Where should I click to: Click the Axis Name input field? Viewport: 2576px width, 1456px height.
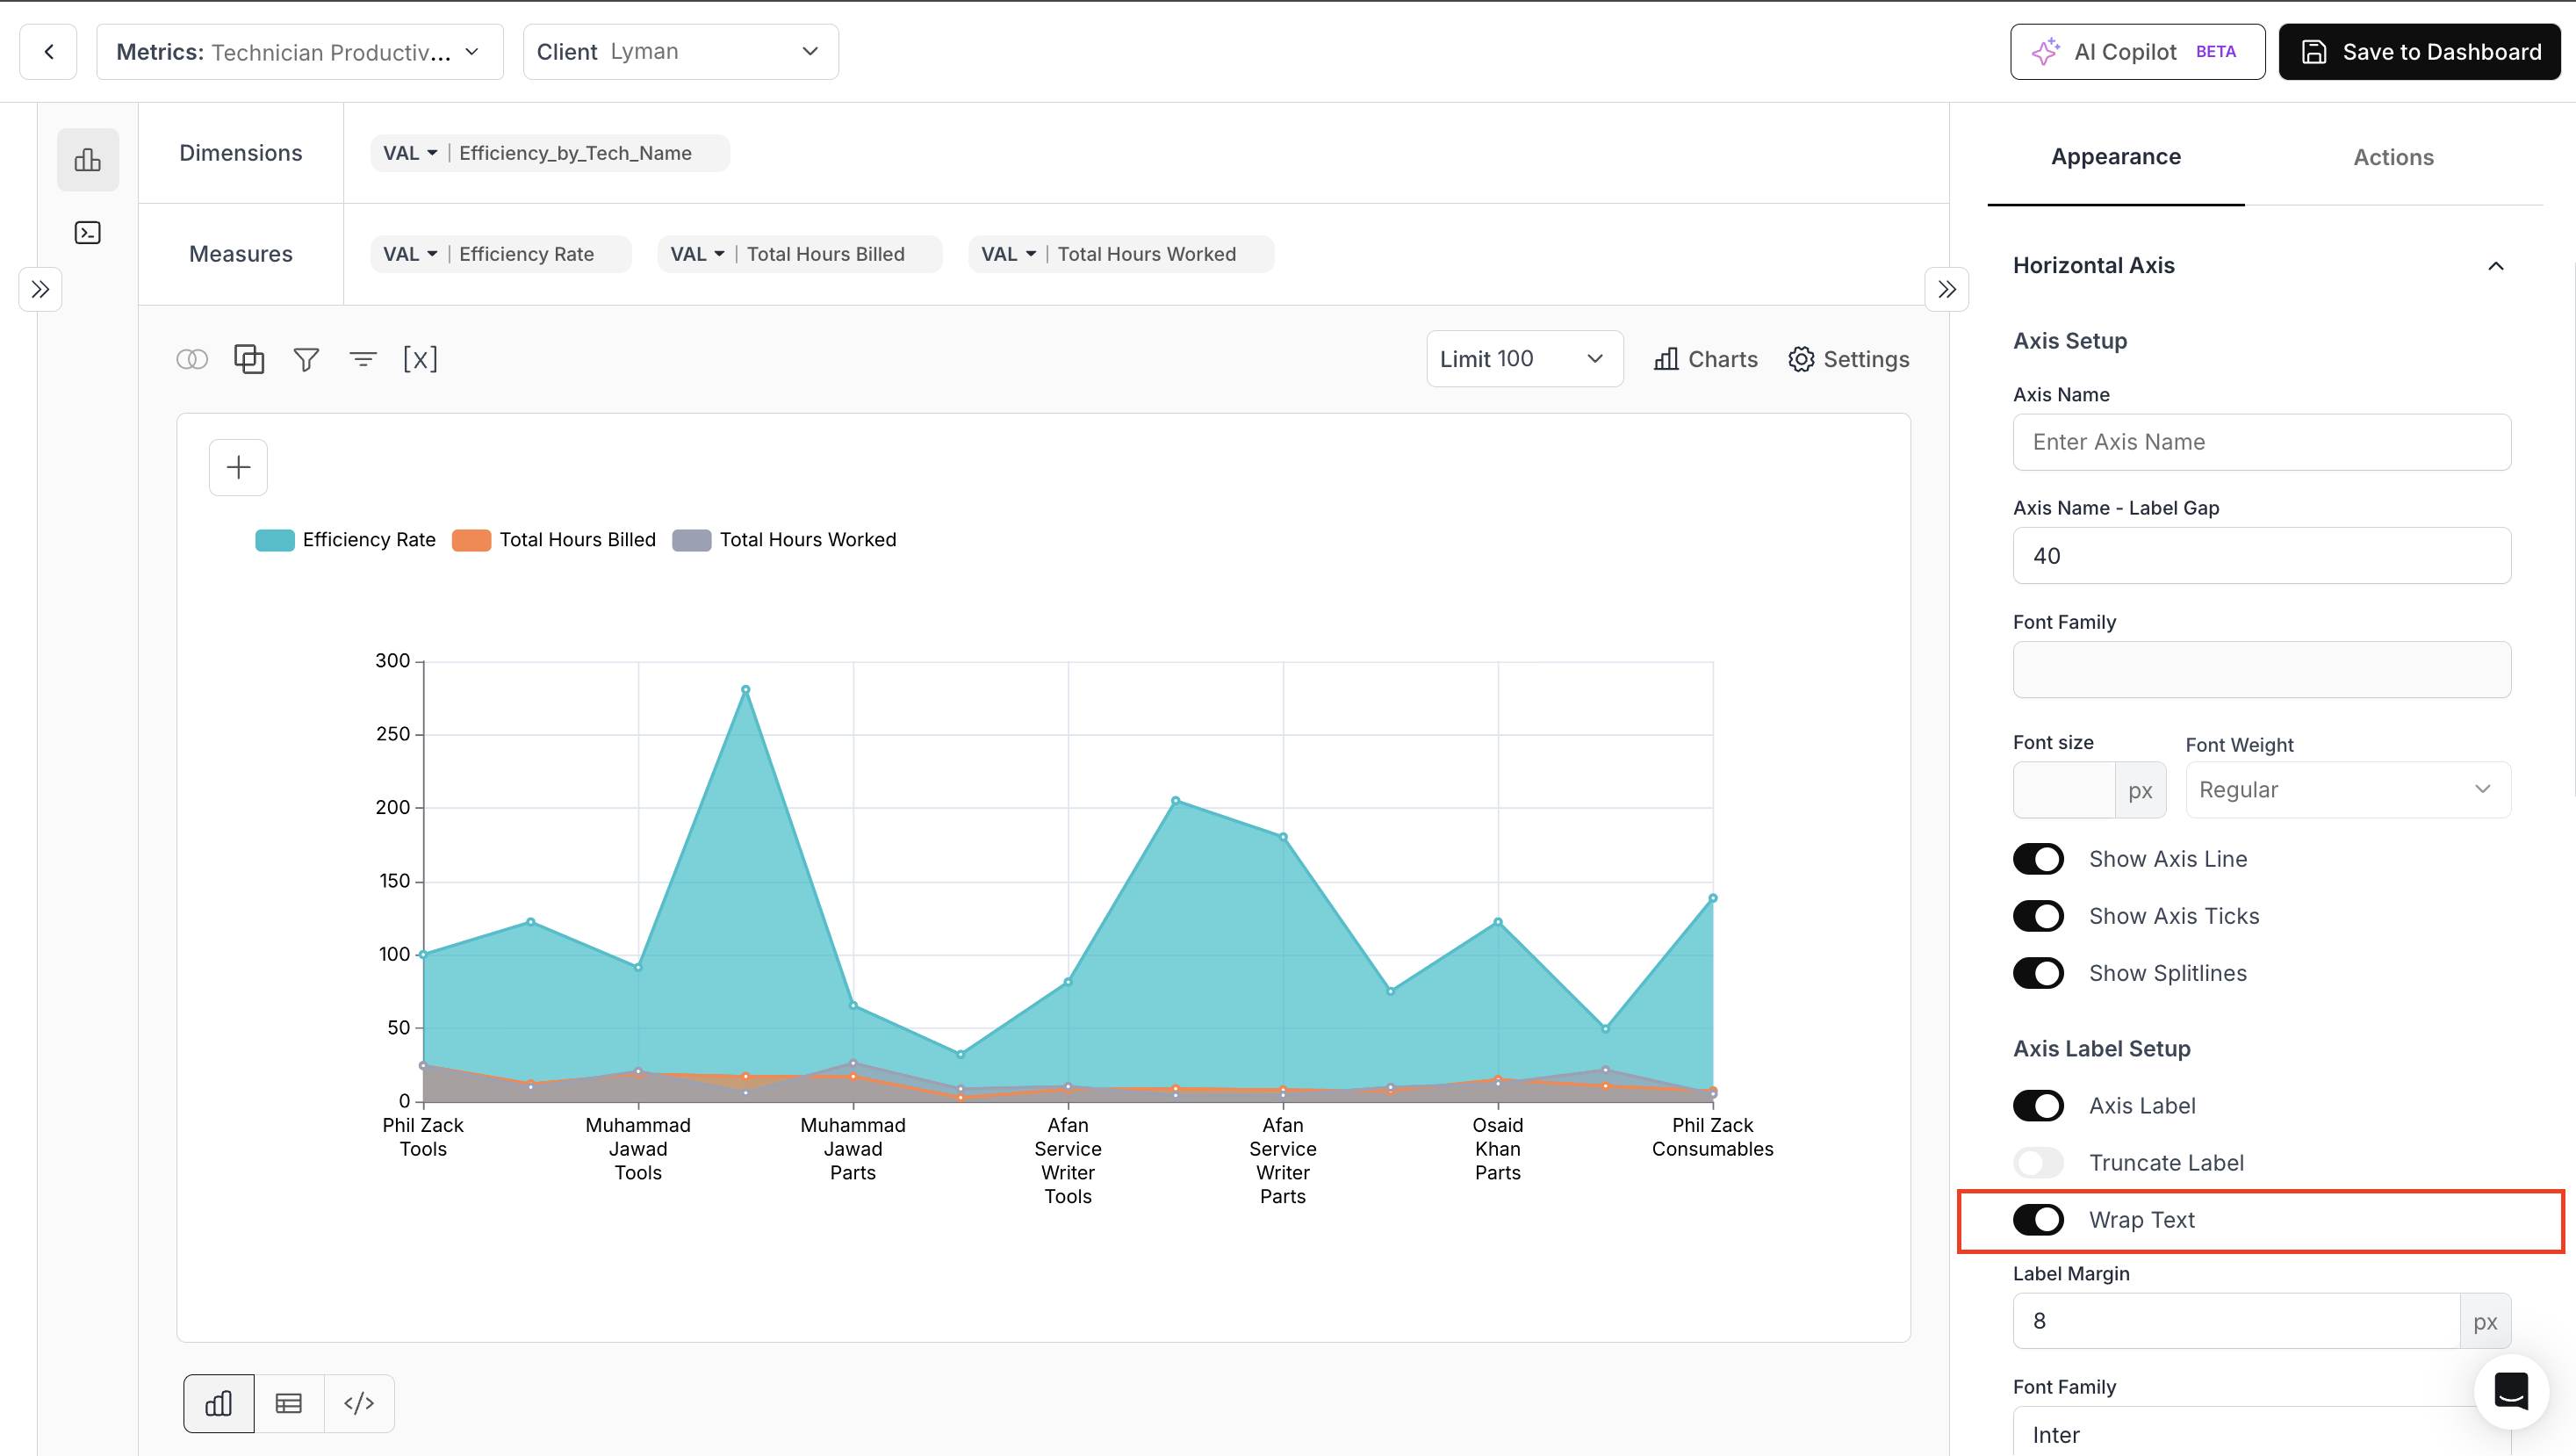click(x=2262, y=442)
